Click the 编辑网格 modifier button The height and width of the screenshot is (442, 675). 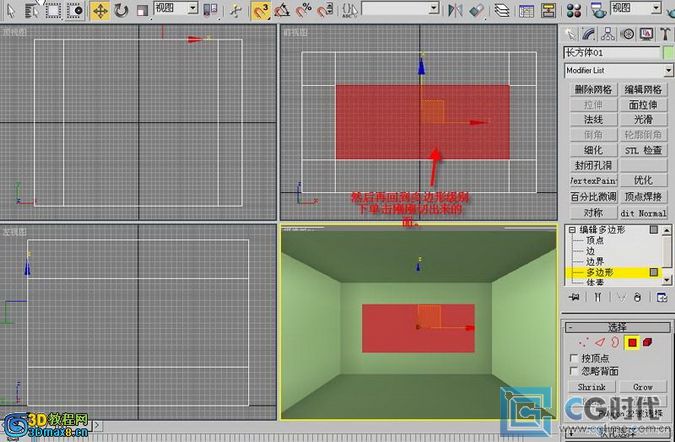click(643, 90)
